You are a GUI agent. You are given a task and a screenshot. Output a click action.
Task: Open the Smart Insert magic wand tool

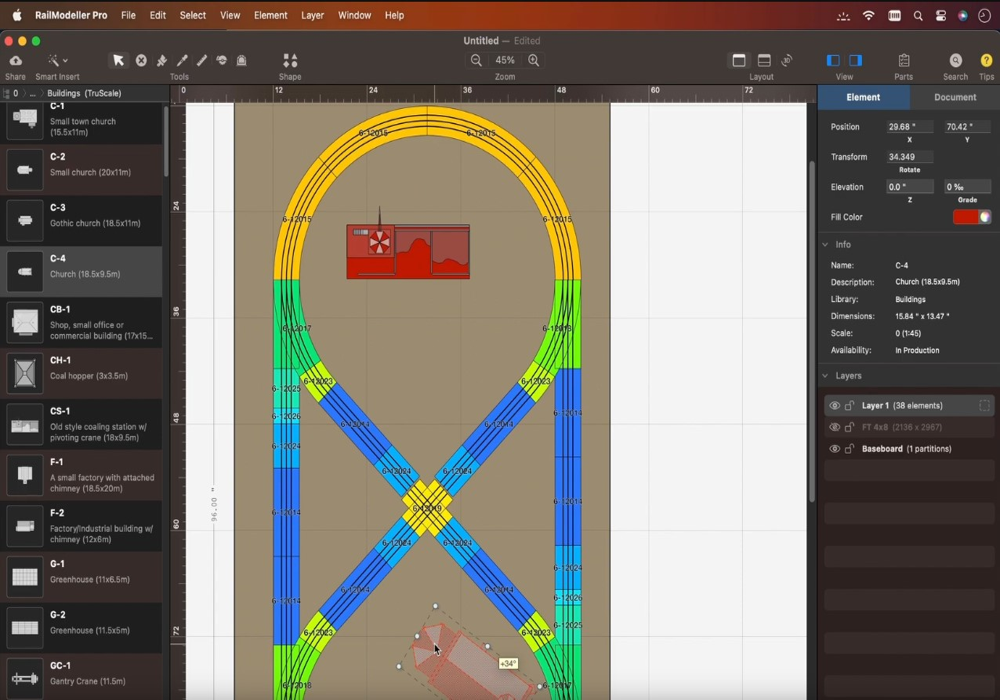click(53, 61)
